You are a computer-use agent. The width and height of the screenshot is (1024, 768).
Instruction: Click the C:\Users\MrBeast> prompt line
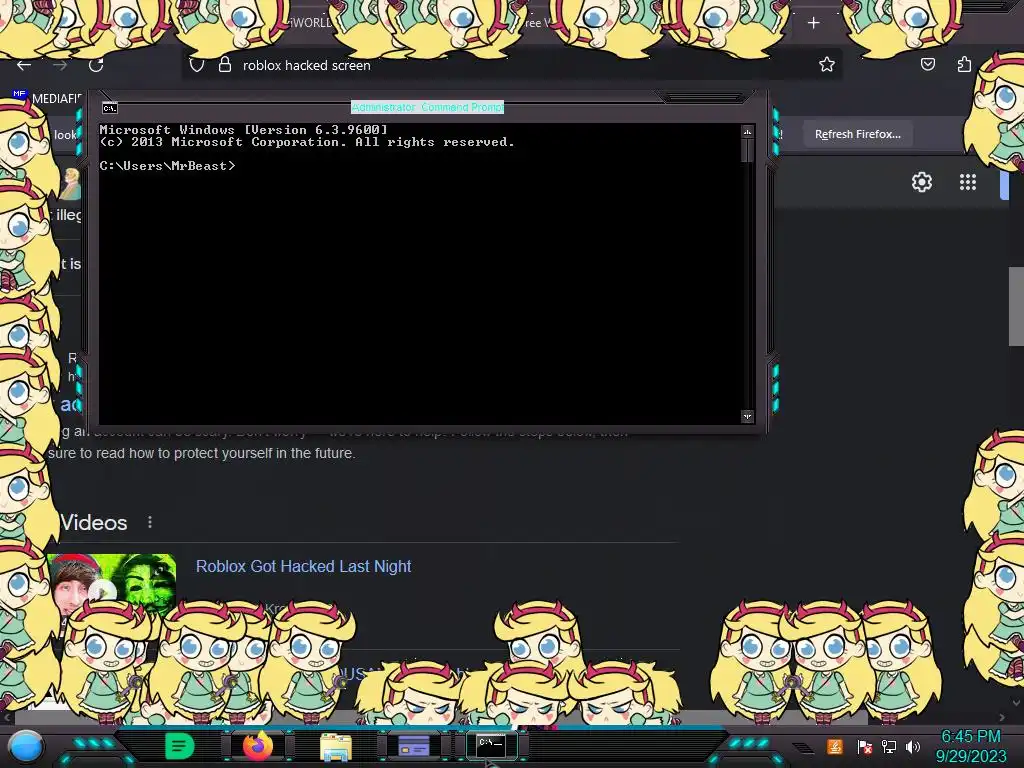click(x=167, y=166)
